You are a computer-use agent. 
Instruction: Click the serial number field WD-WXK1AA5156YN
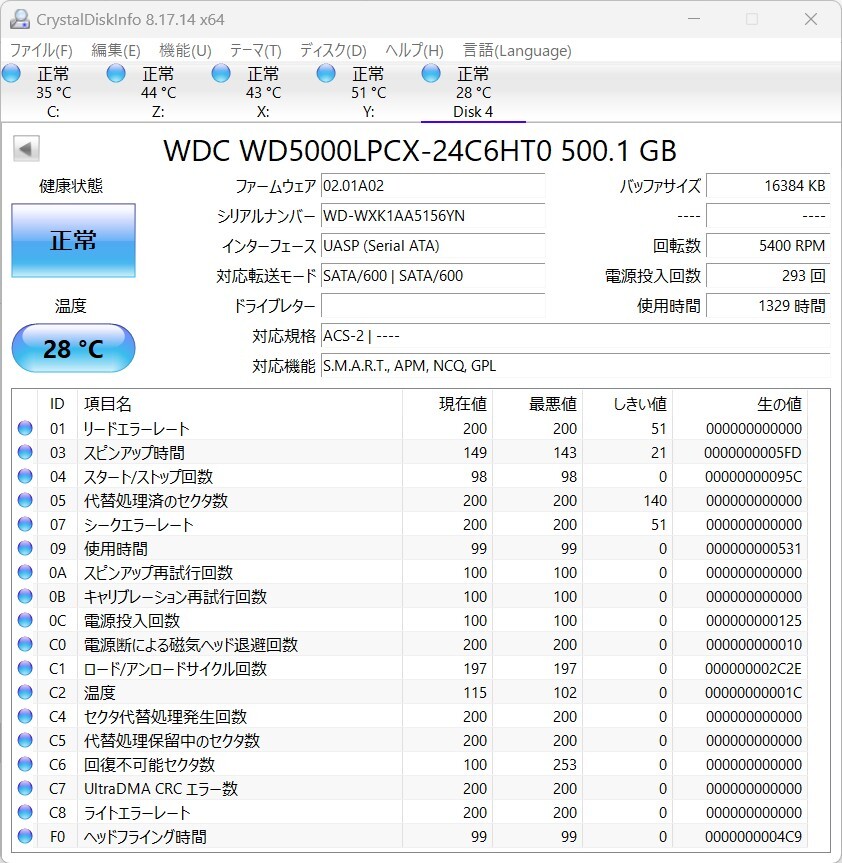[x=433, y=216]
